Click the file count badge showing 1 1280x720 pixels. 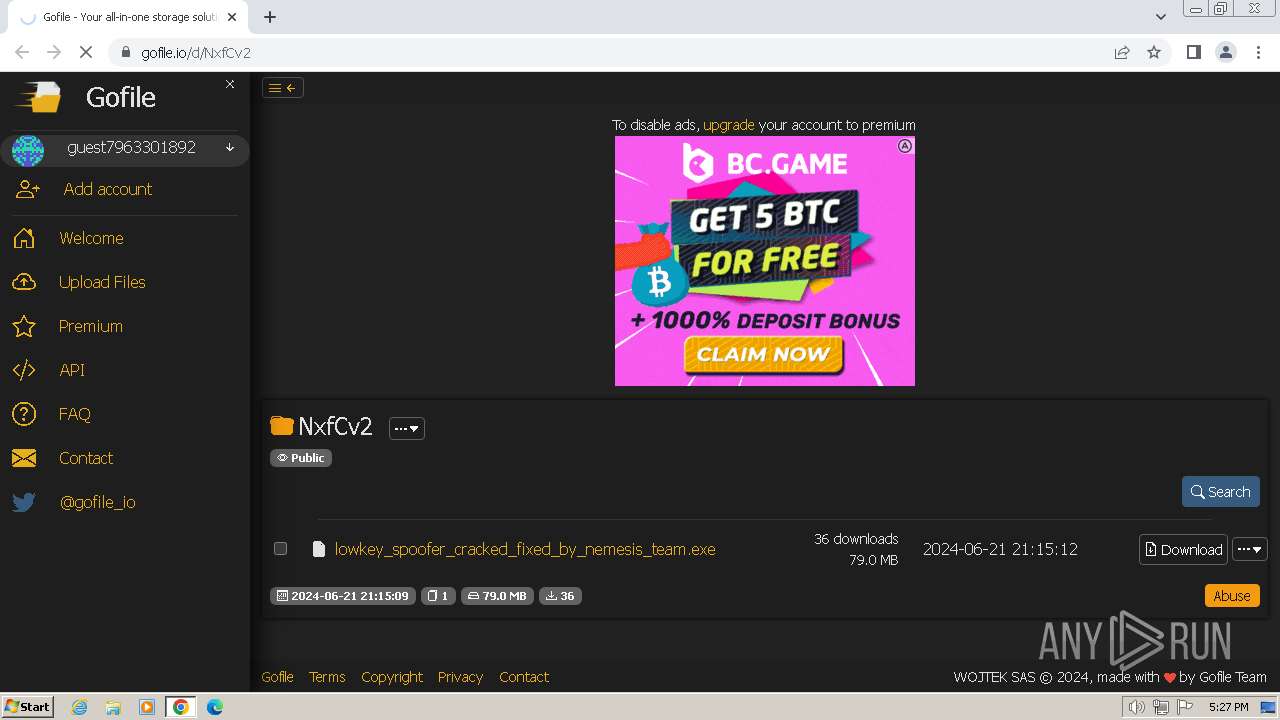click(x=438, y=596)
